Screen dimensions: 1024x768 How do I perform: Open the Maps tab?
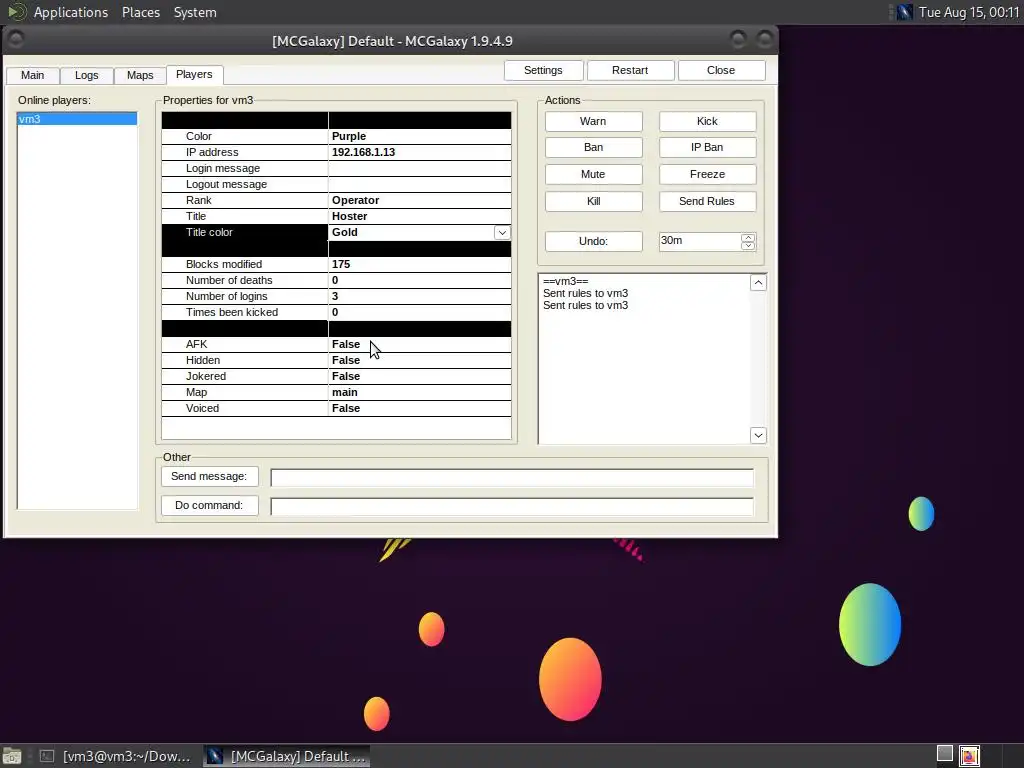[140, 75]
